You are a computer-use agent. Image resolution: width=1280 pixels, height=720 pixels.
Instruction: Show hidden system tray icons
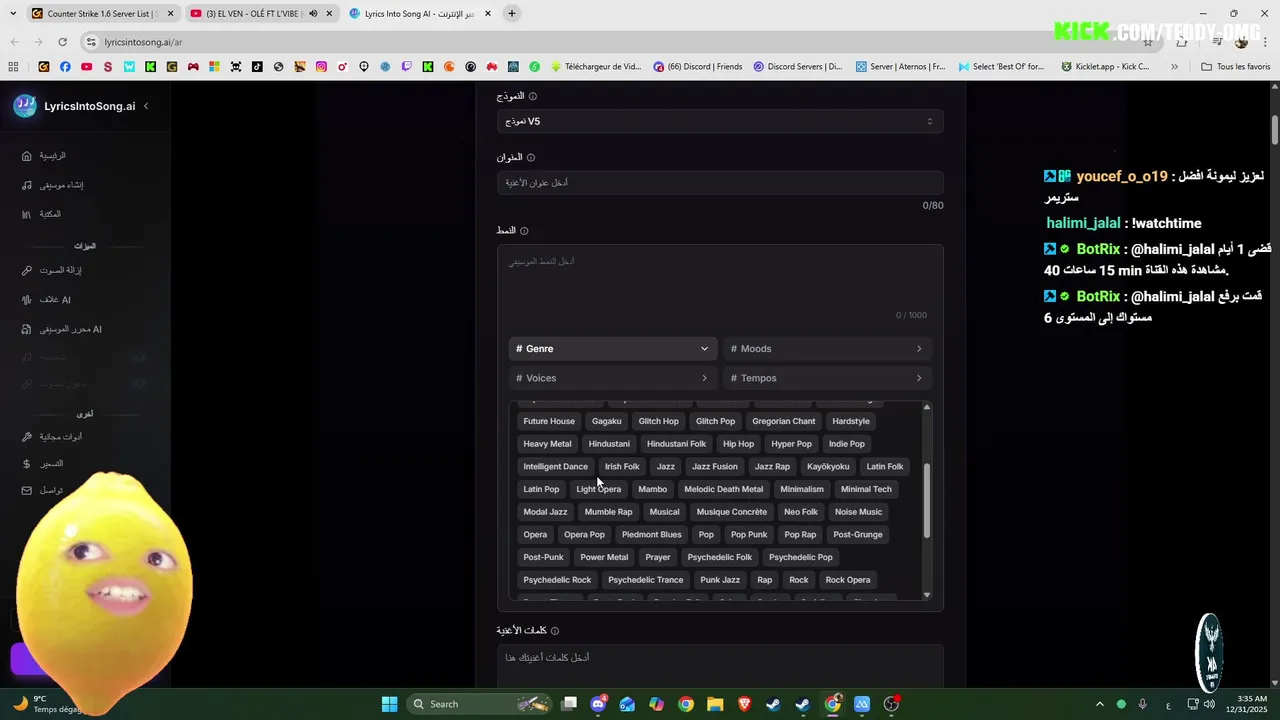[1100, 704]
